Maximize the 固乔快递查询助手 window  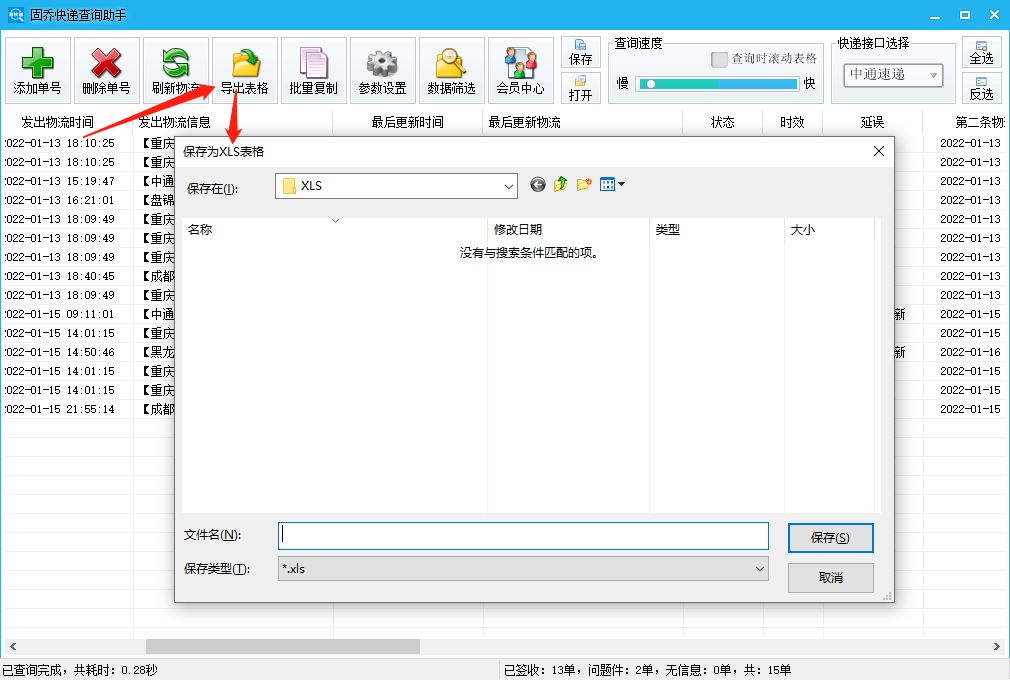click(965, 15)
